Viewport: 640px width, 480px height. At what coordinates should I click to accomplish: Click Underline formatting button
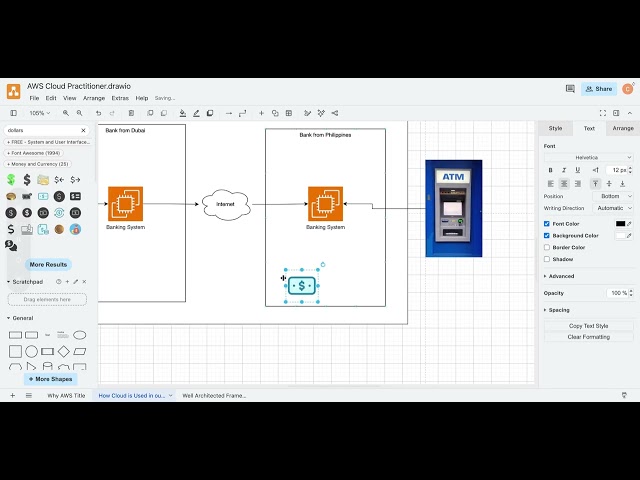[577, 170]
